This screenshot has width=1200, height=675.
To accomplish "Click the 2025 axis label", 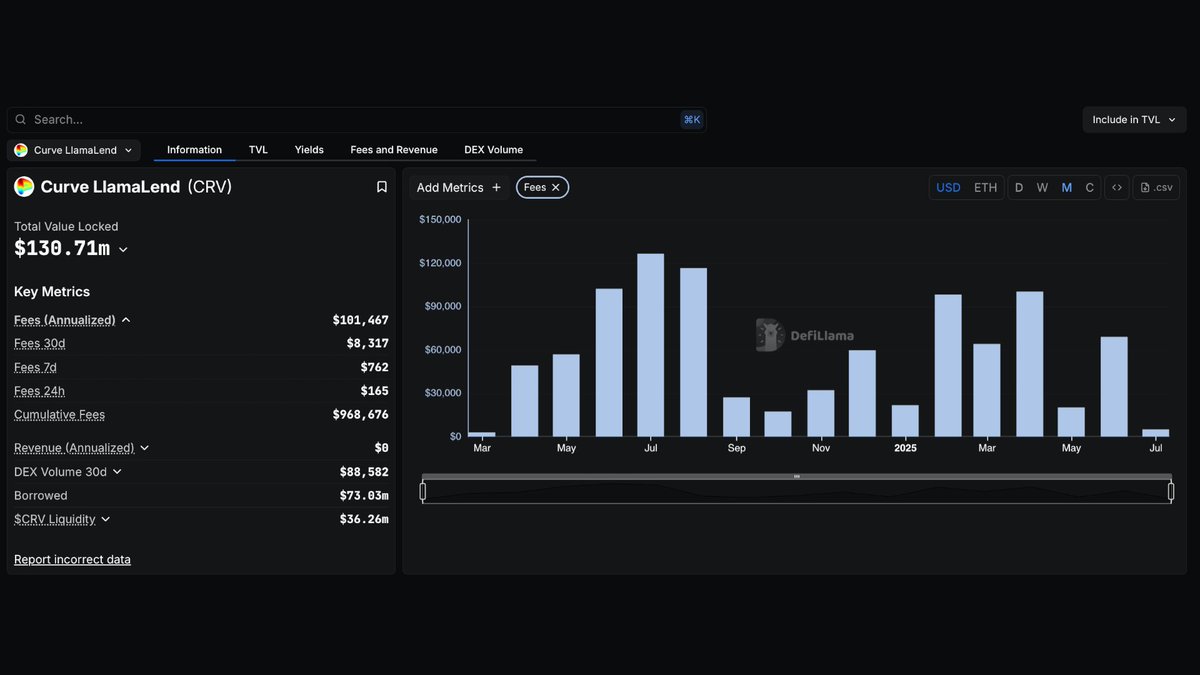I will [x=905, y=448].
